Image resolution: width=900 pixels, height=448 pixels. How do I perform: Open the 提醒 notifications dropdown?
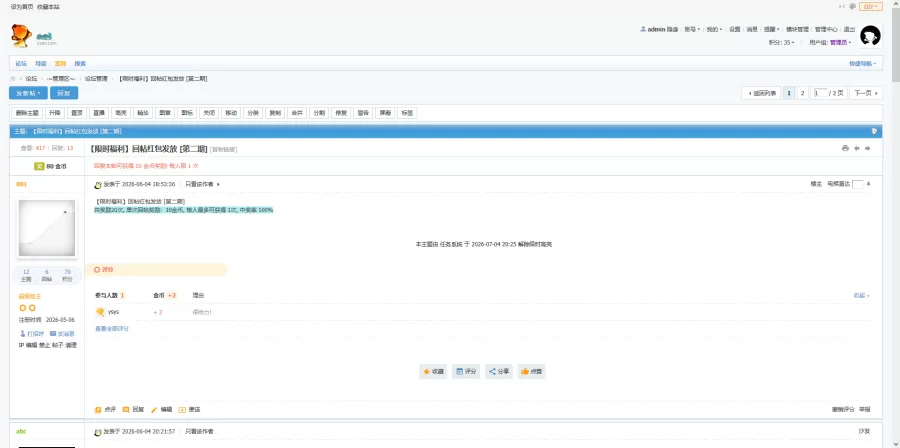(771, 29)
